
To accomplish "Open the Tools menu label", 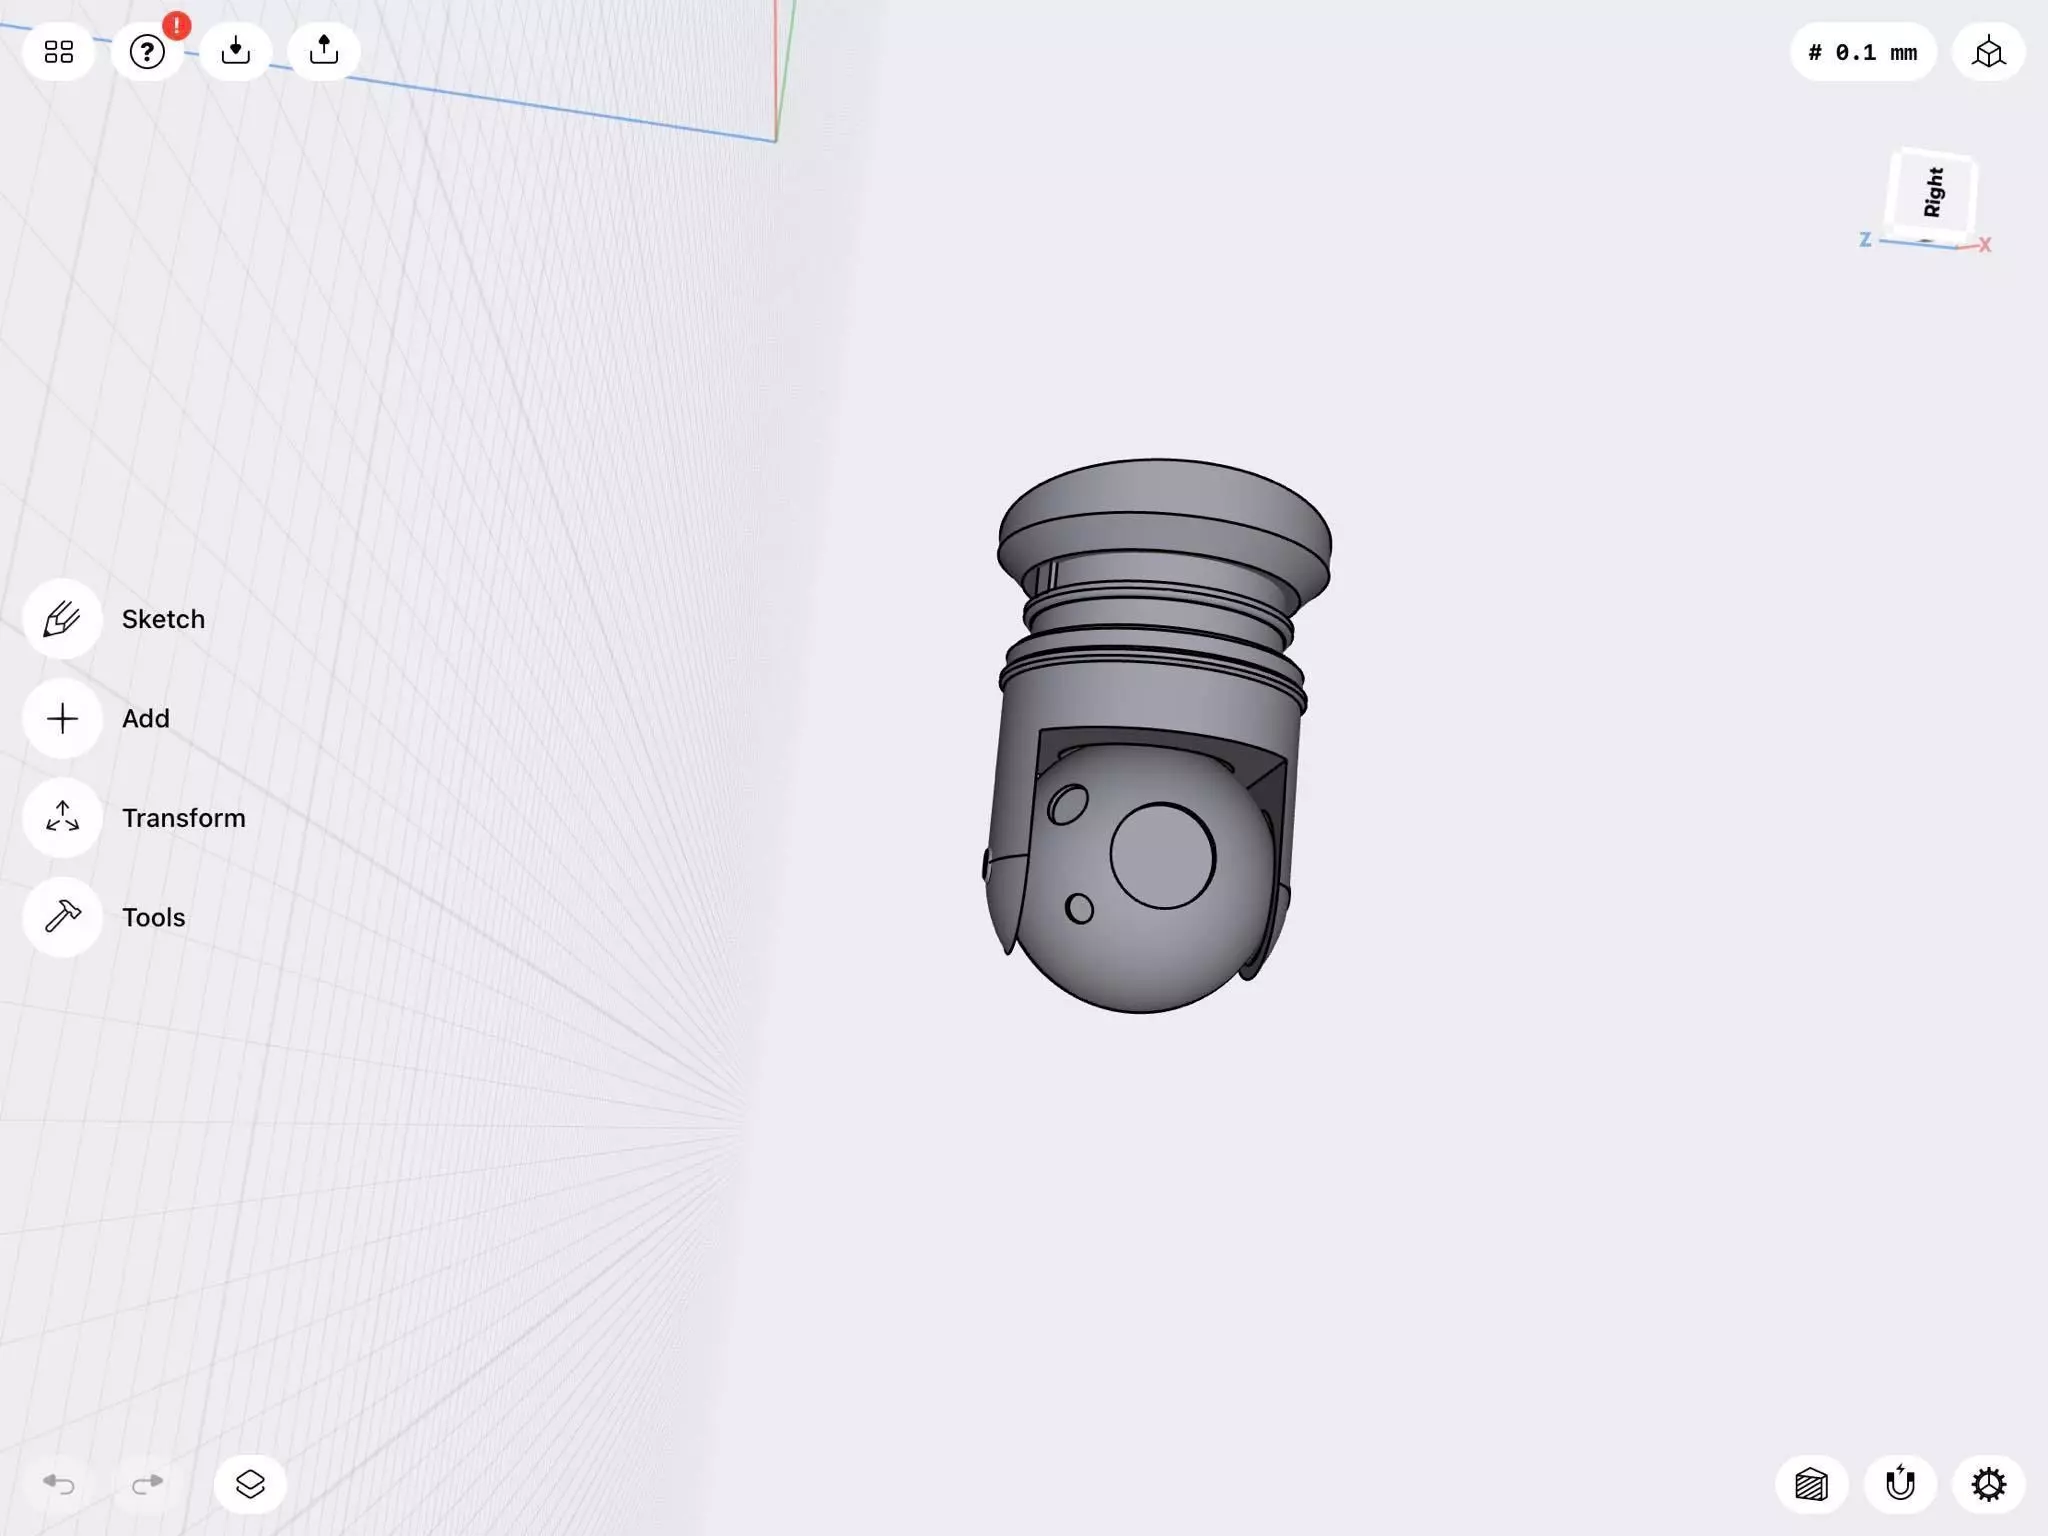I will [x=154, y=917].
